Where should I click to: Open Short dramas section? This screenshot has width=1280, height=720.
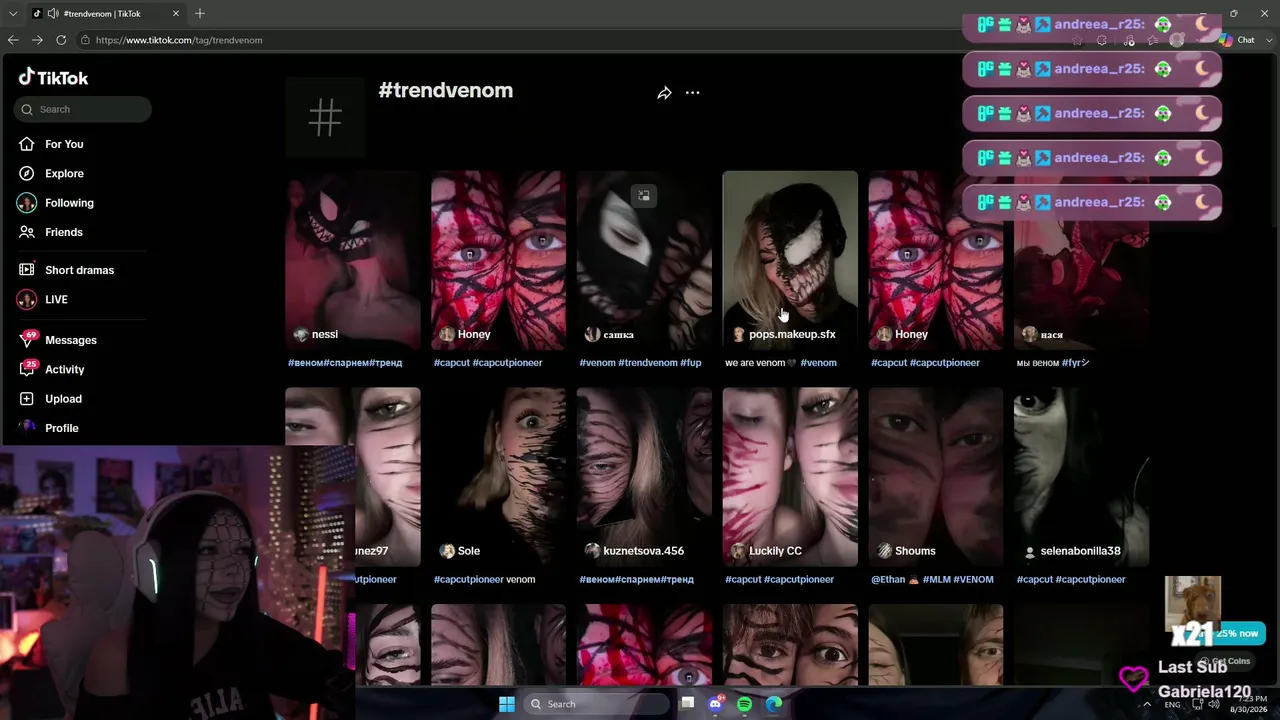click(x=79, y=270)
